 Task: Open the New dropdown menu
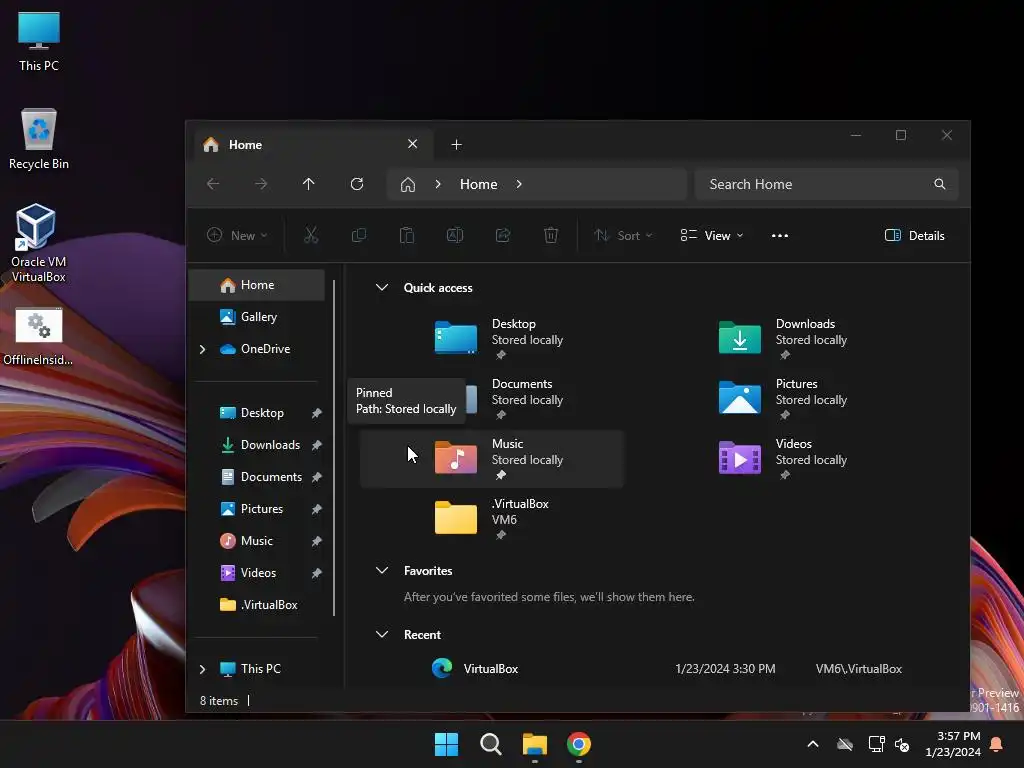pyautogui.click(x=236, y=235)
